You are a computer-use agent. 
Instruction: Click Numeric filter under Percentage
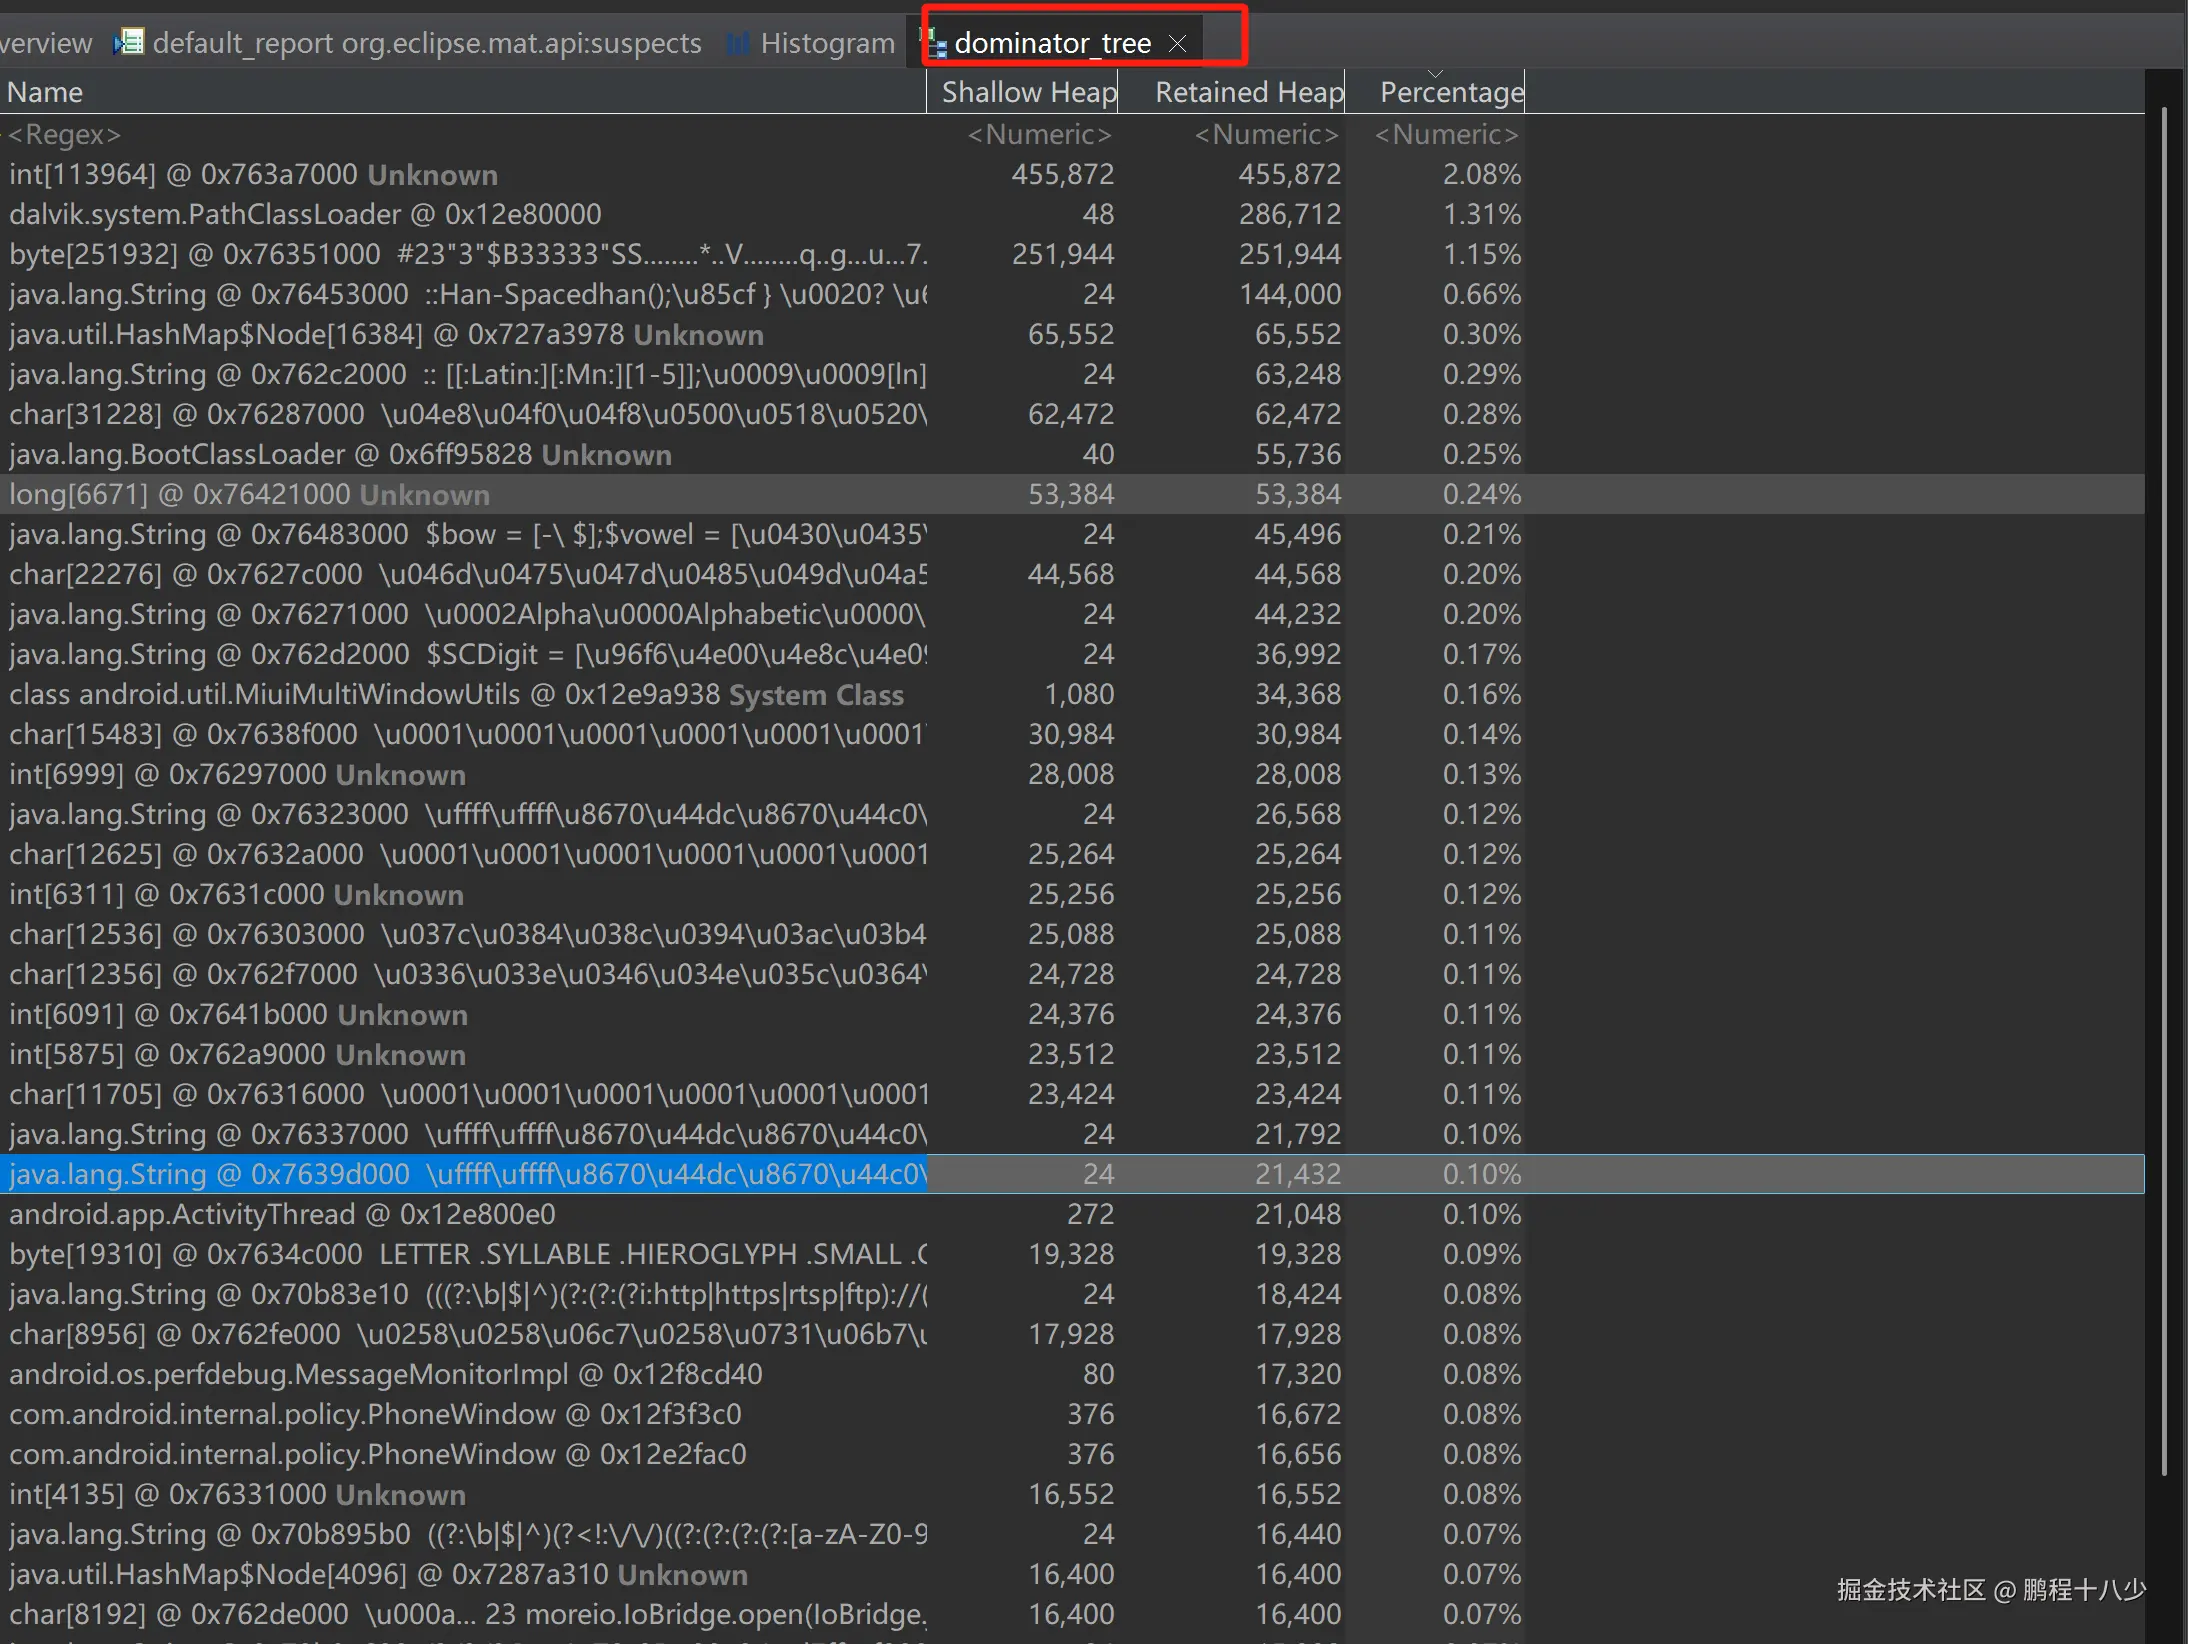pos(1446,134)
